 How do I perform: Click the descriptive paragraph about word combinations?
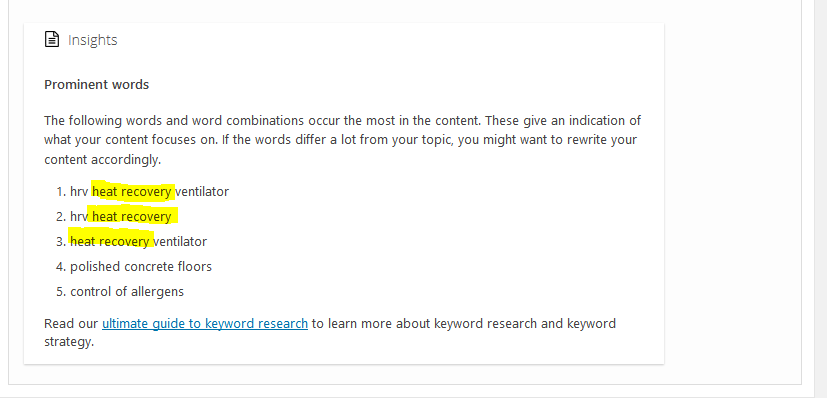coord(342,140)
